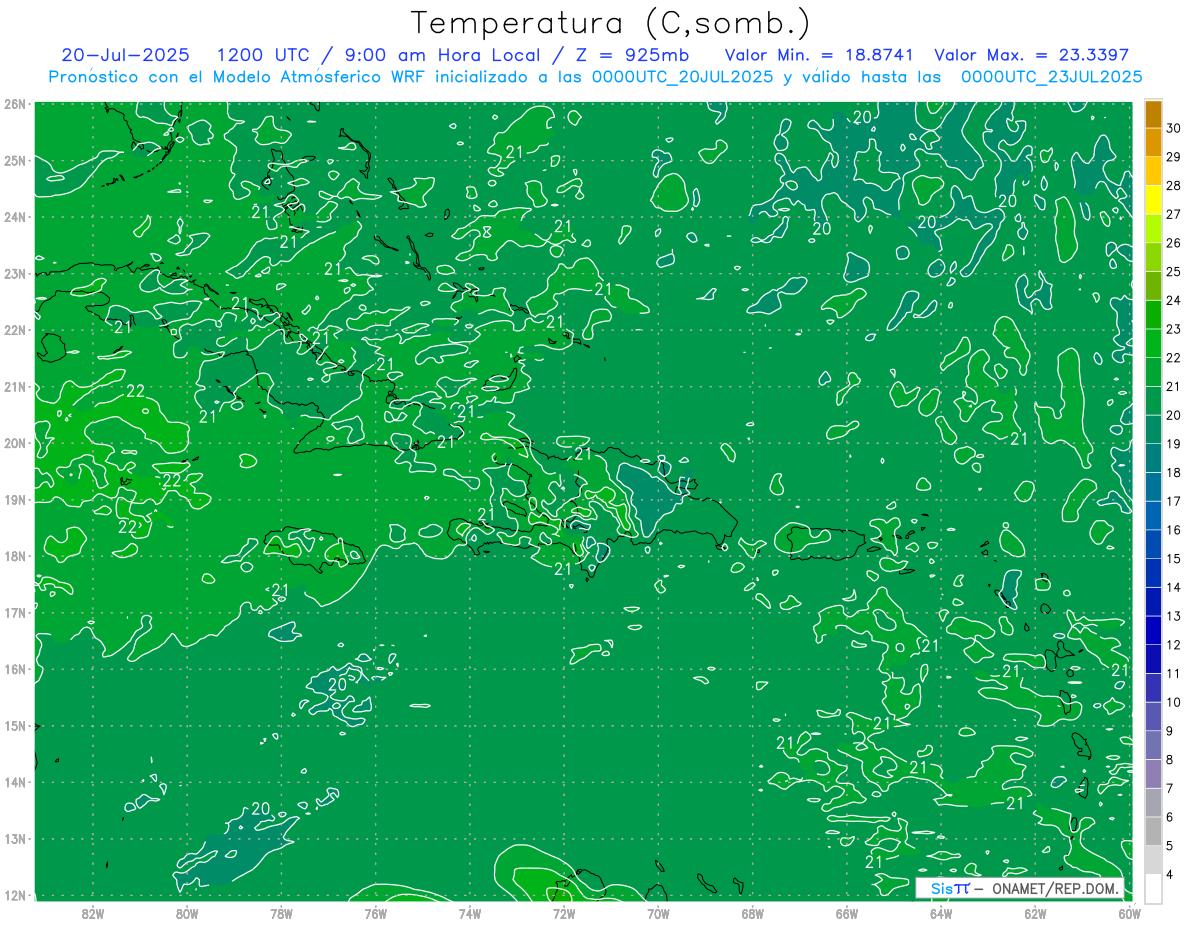
Task: Click the "17N" latitude label
Action: pos(14,613)
